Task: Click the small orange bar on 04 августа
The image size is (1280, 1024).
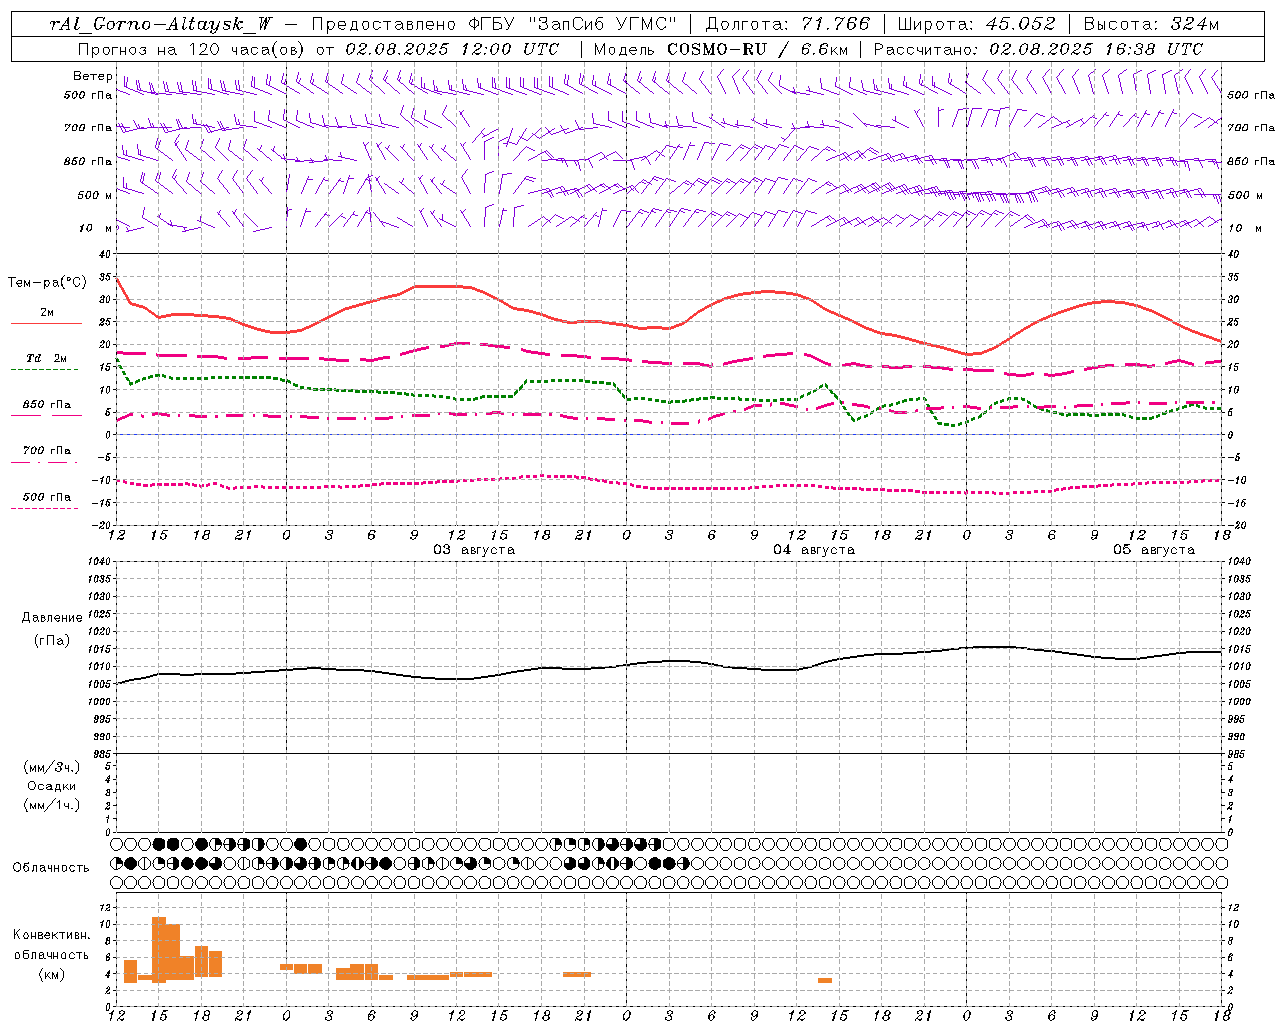Action: coord(825,980)
